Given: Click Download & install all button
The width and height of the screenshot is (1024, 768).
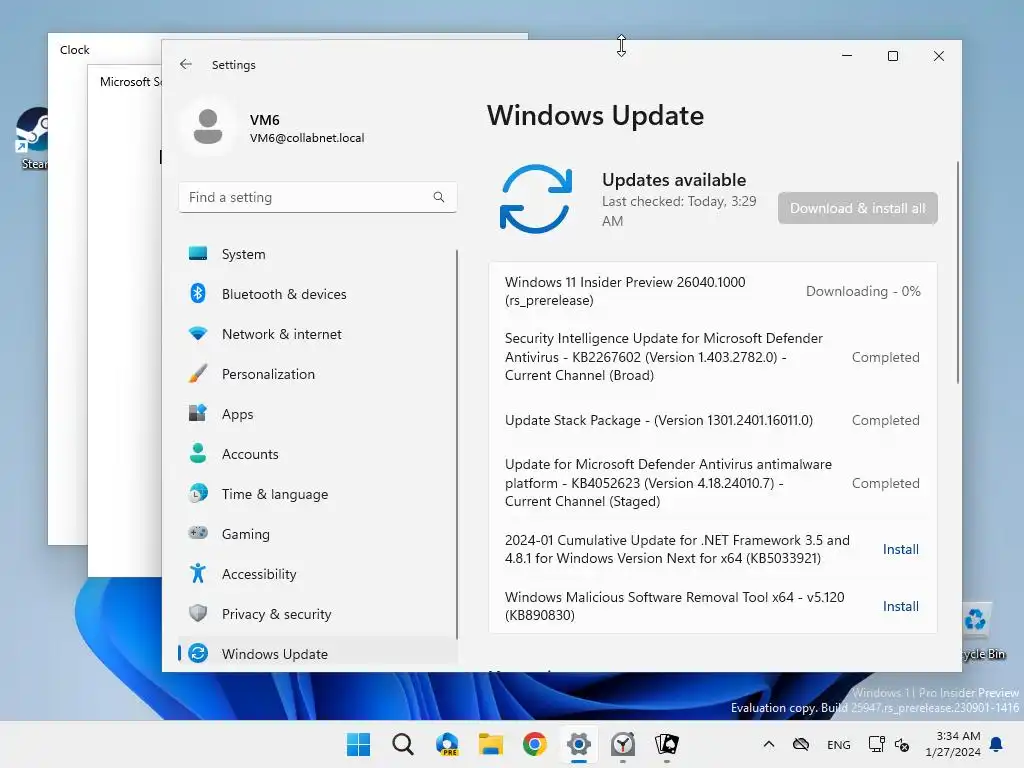Looking at the screenshot, I should [x=857, y=208].
